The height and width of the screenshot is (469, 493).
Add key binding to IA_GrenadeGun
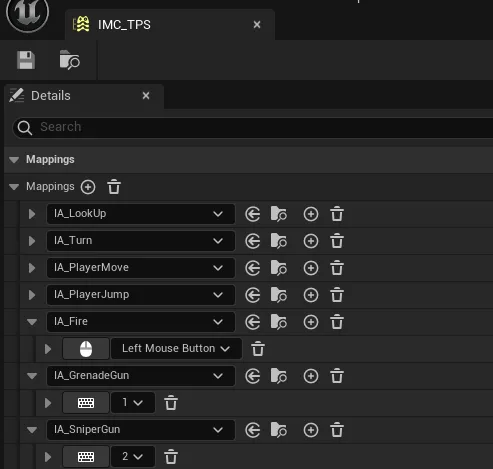(311, 376)
